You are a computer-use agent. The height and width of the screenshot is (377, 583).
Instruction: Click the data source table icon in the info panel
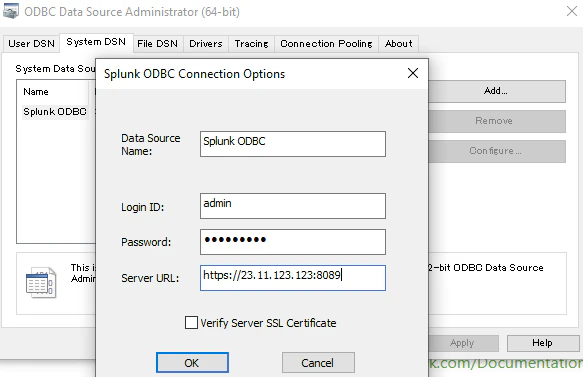[41, 283]
